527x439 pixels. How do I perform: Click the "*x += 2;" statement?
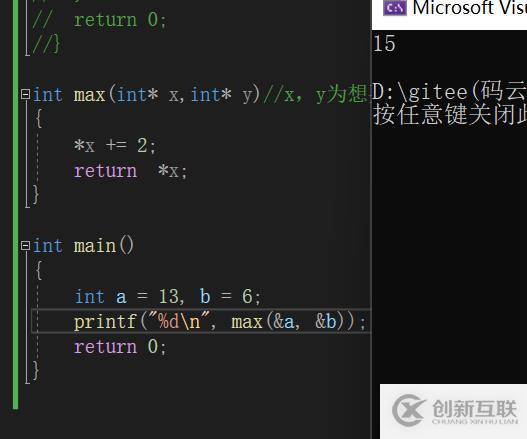pos(115,146)
